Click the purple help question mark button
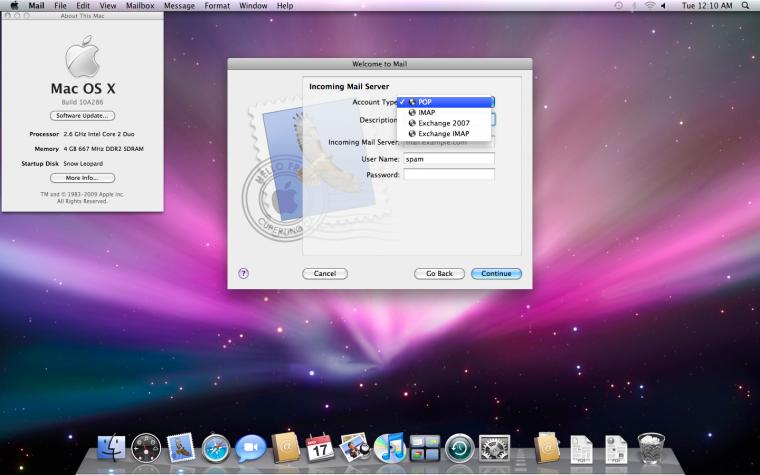This screenshot has width=760, height=475. (244, 273)
